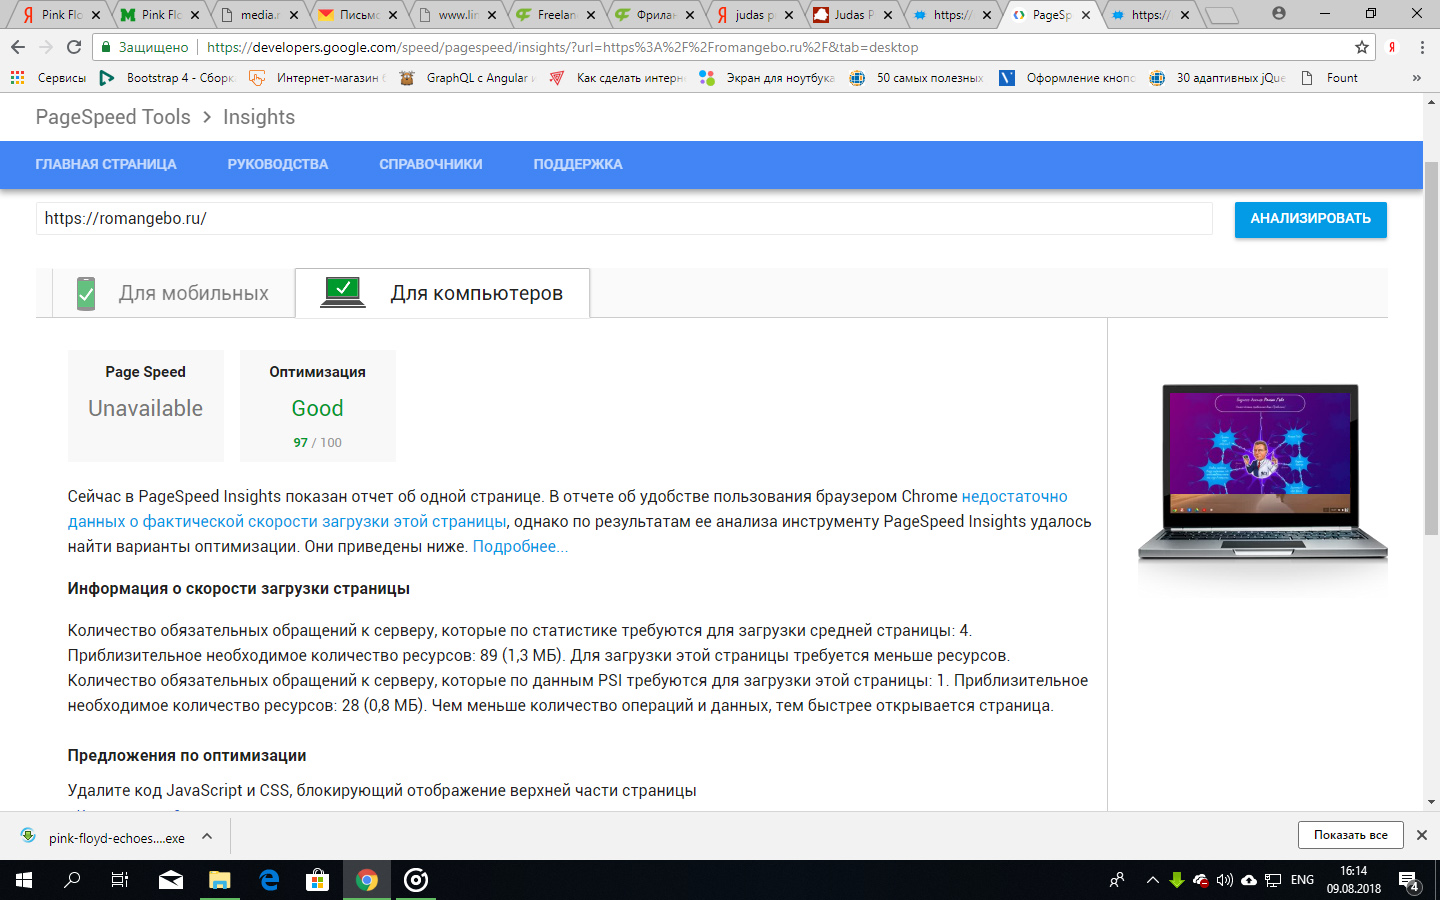Open the Экран для ноутбука bookmark
Viewport: 1440px width, 900px height.
pyautogui.click(x=767, y=78)
